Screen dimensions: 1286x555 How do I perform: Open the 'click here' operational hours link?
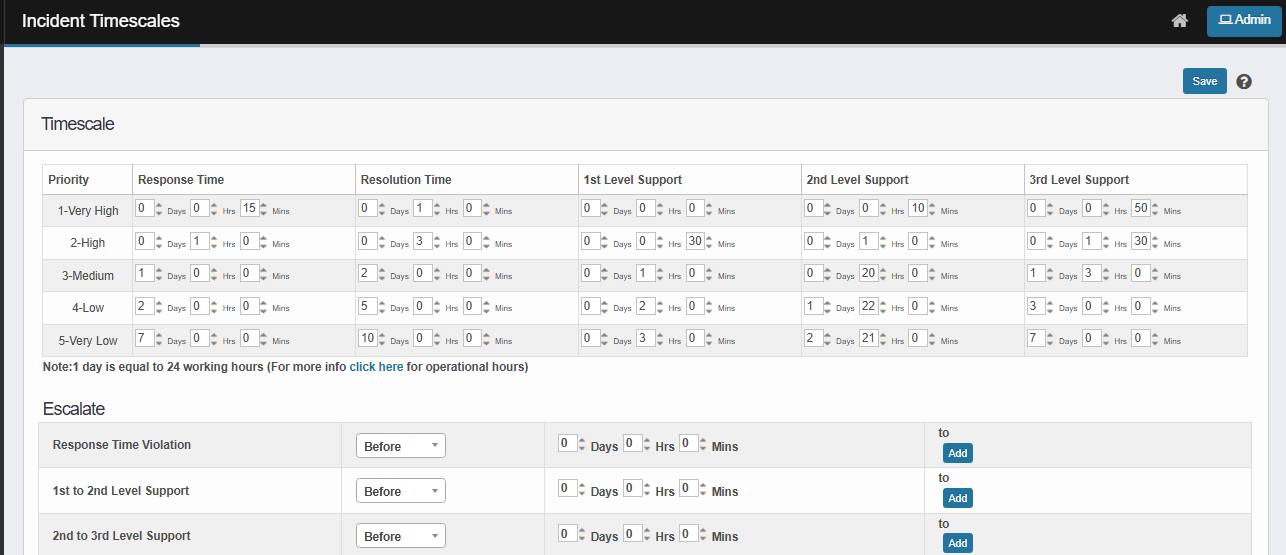pos(376,367)
